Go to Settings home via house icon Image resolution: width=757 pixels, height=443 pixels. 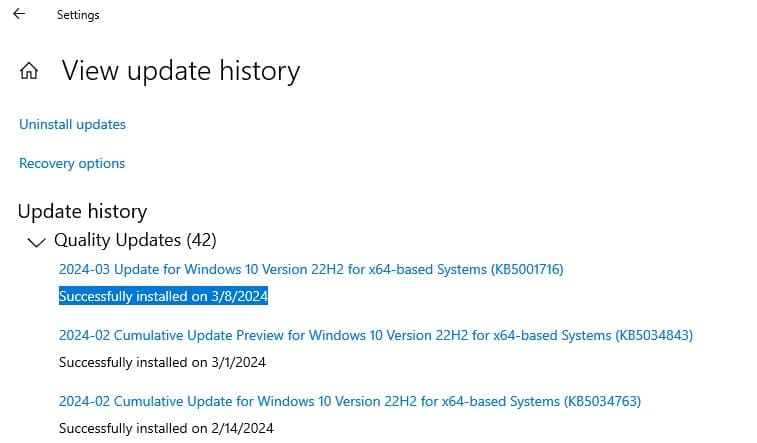(x=30, y=72)
